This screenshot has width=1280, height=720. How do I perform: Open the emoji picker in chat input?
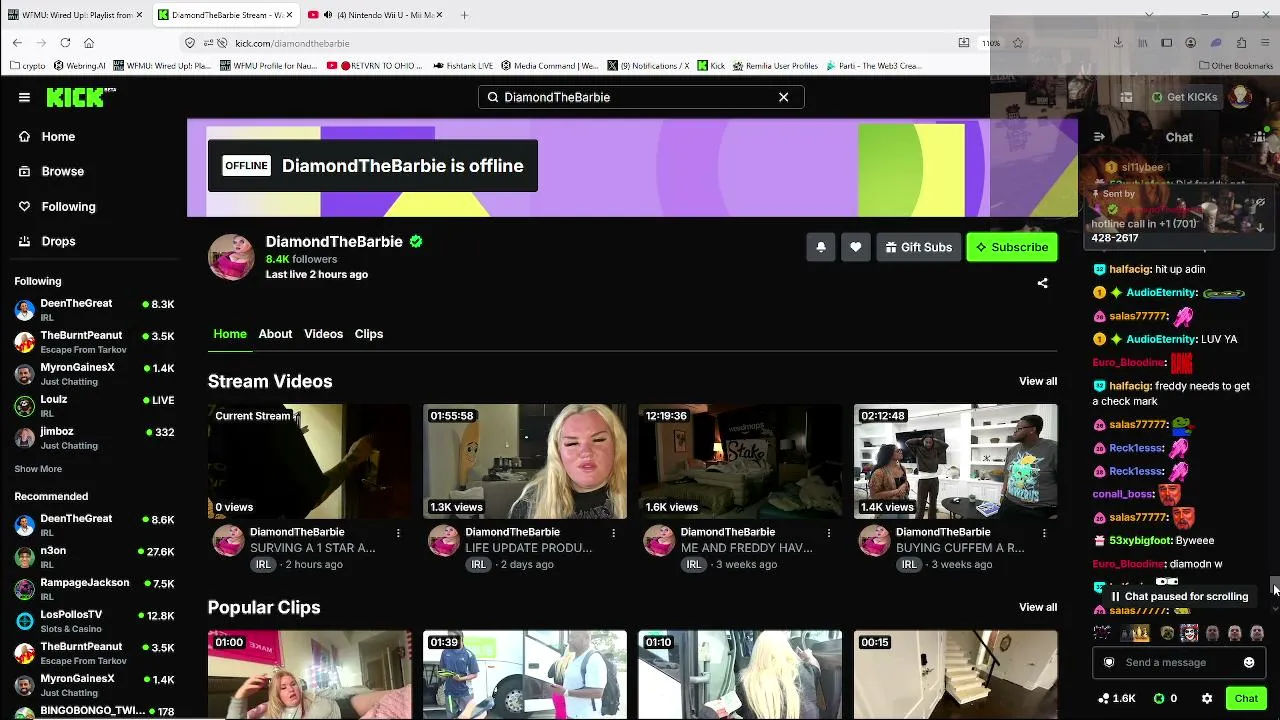click(1249, 662)
